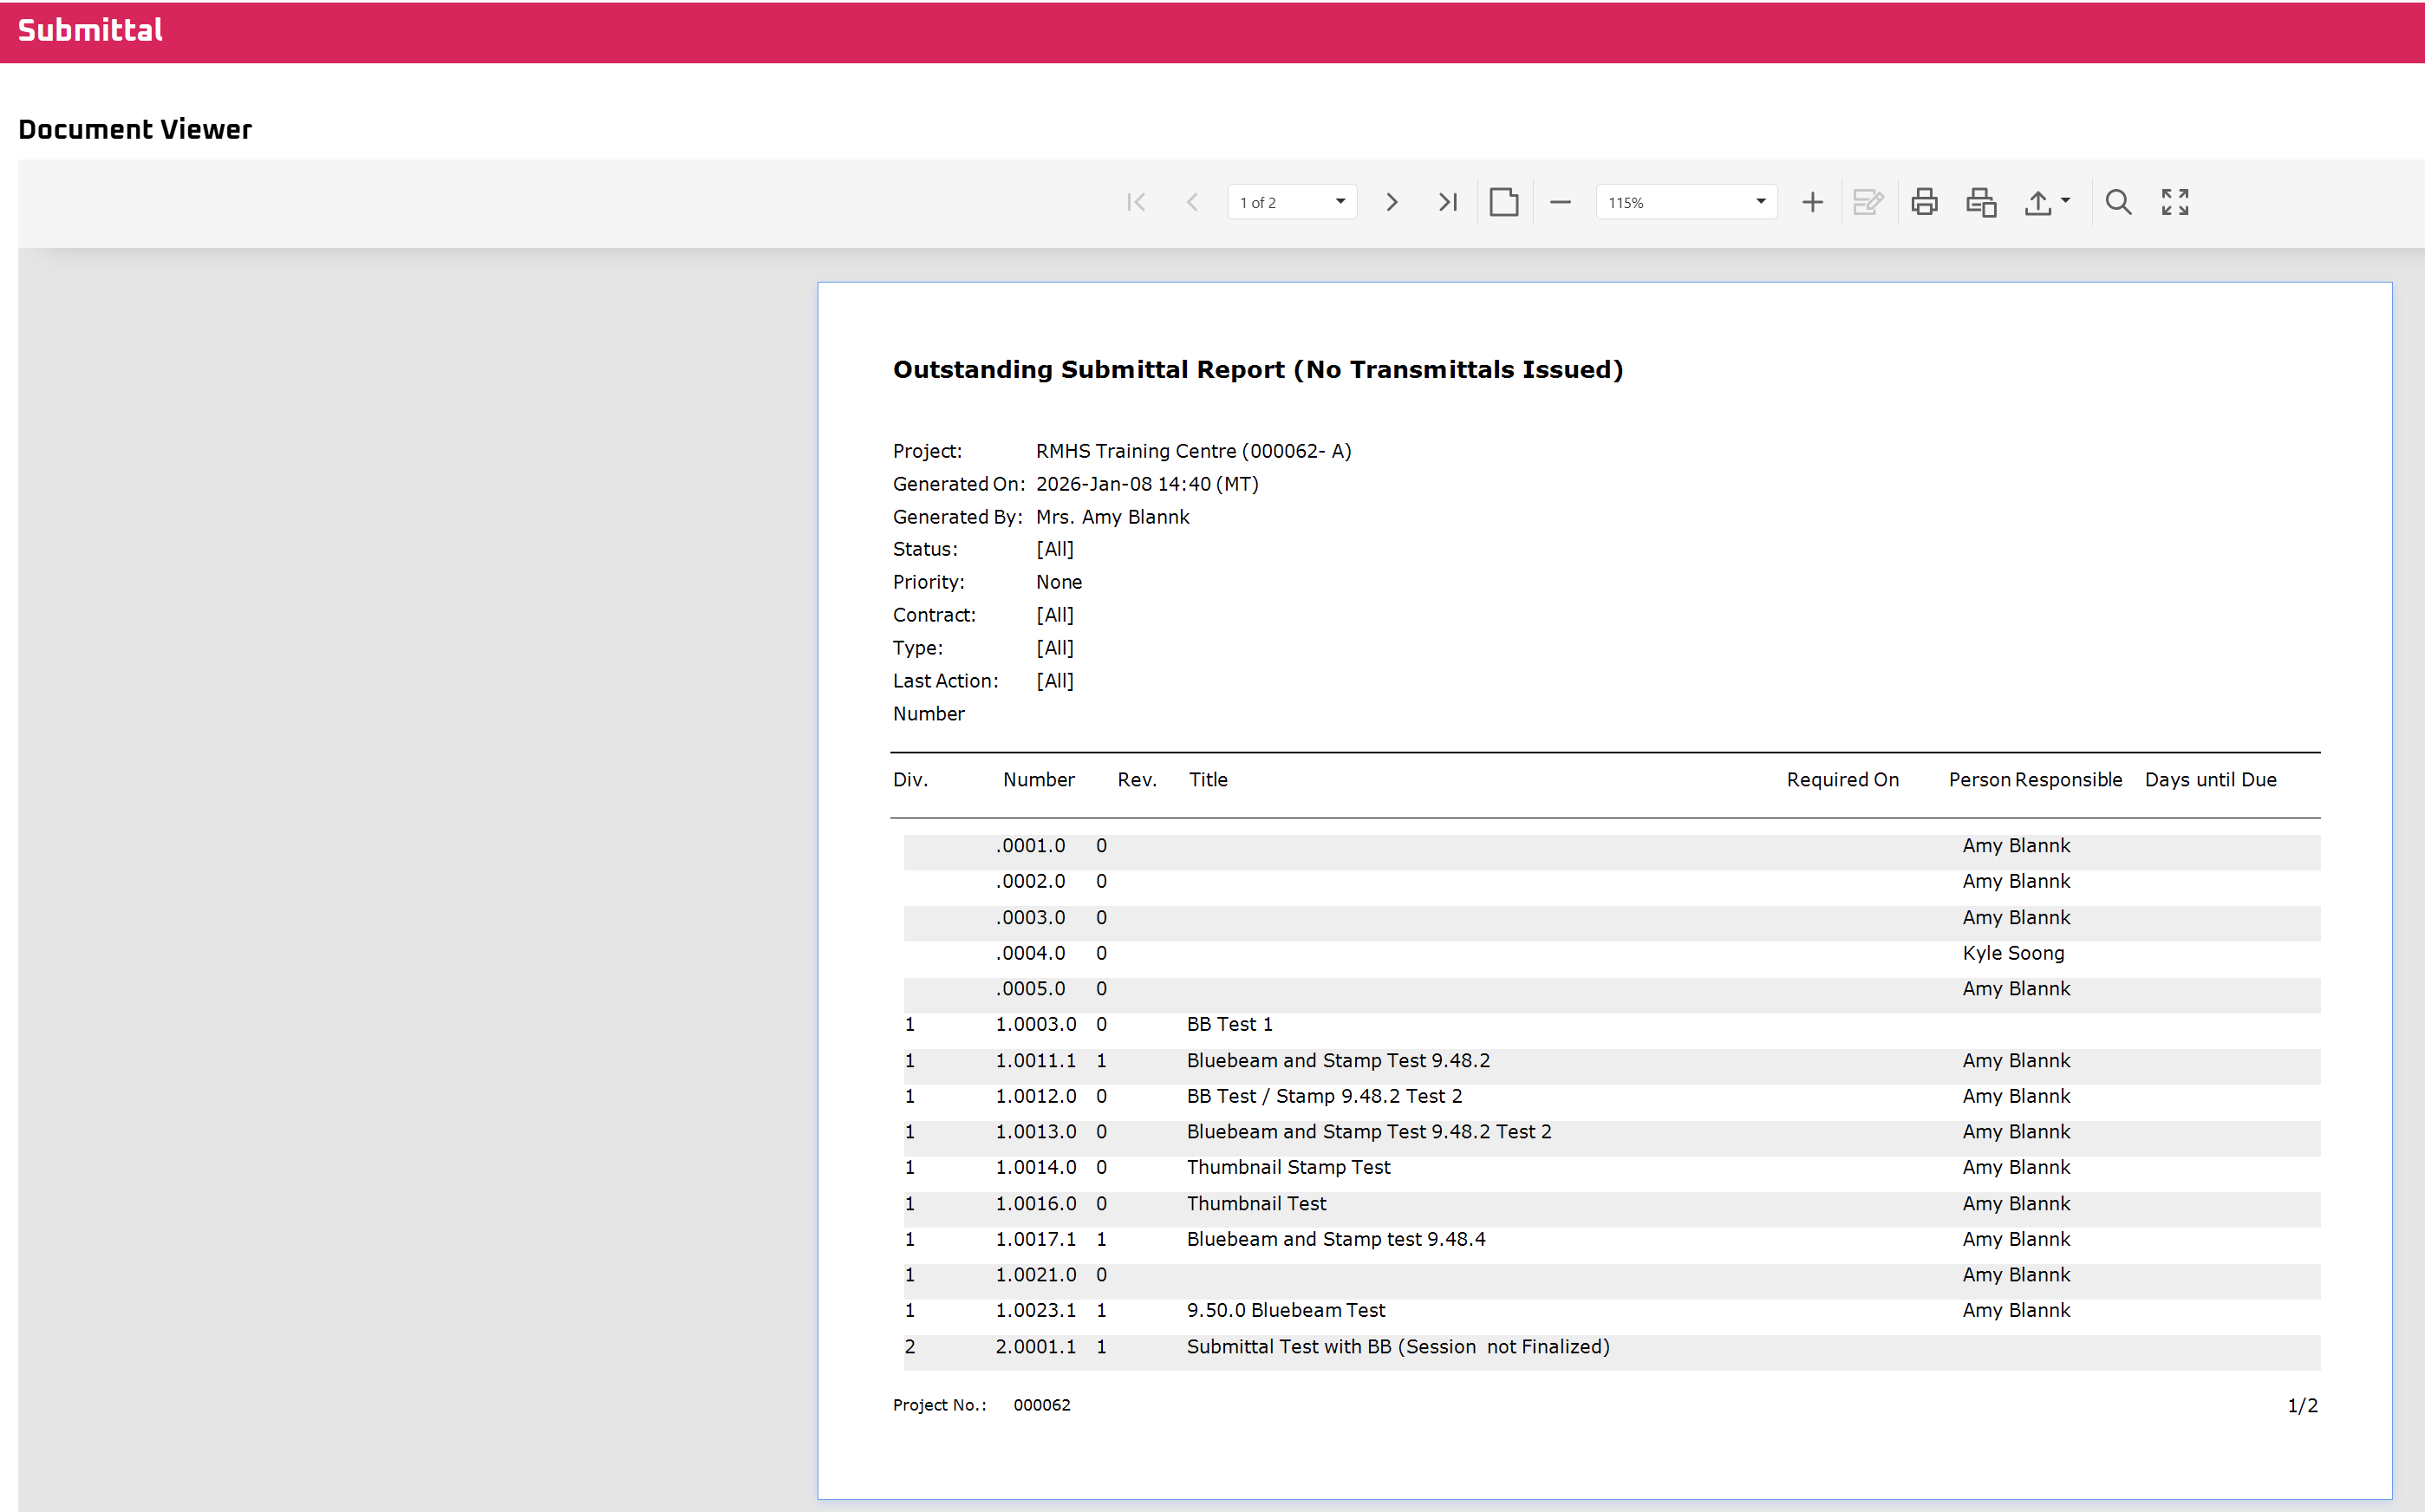This screenshot has width=2425, height=1512.
Task: Click 'Thumbnail Test' row title
Action: pyautogui.click(x=1256, y=1203)
